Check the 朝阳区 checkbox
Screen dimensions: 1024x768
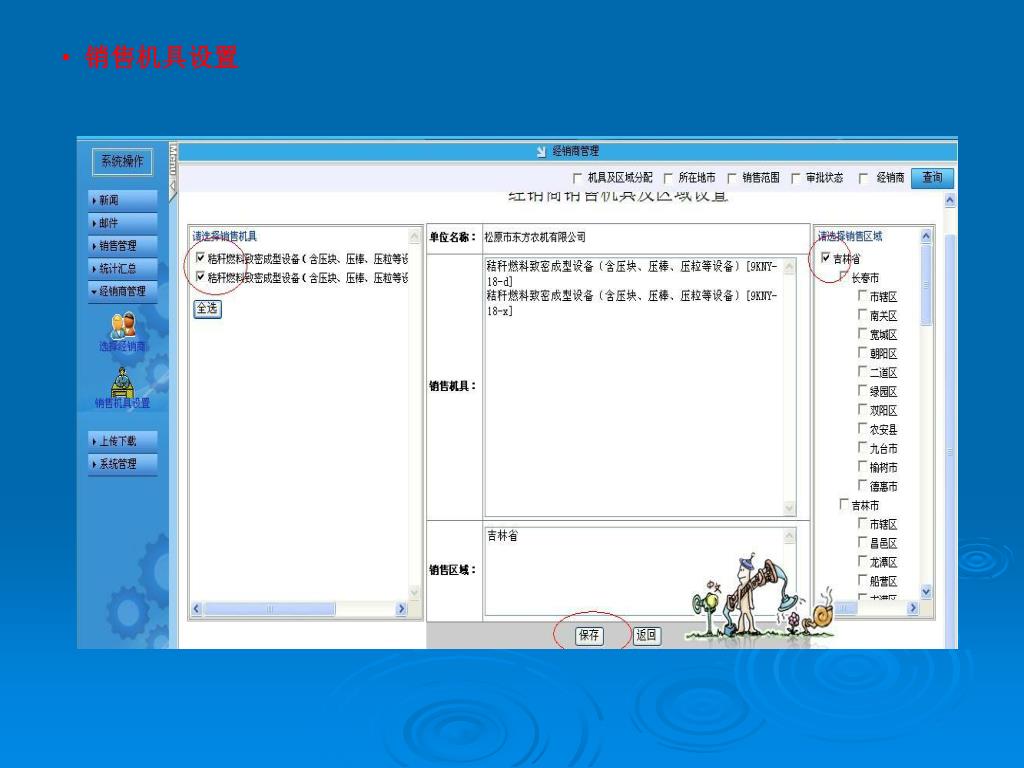[x=863, y=353]
